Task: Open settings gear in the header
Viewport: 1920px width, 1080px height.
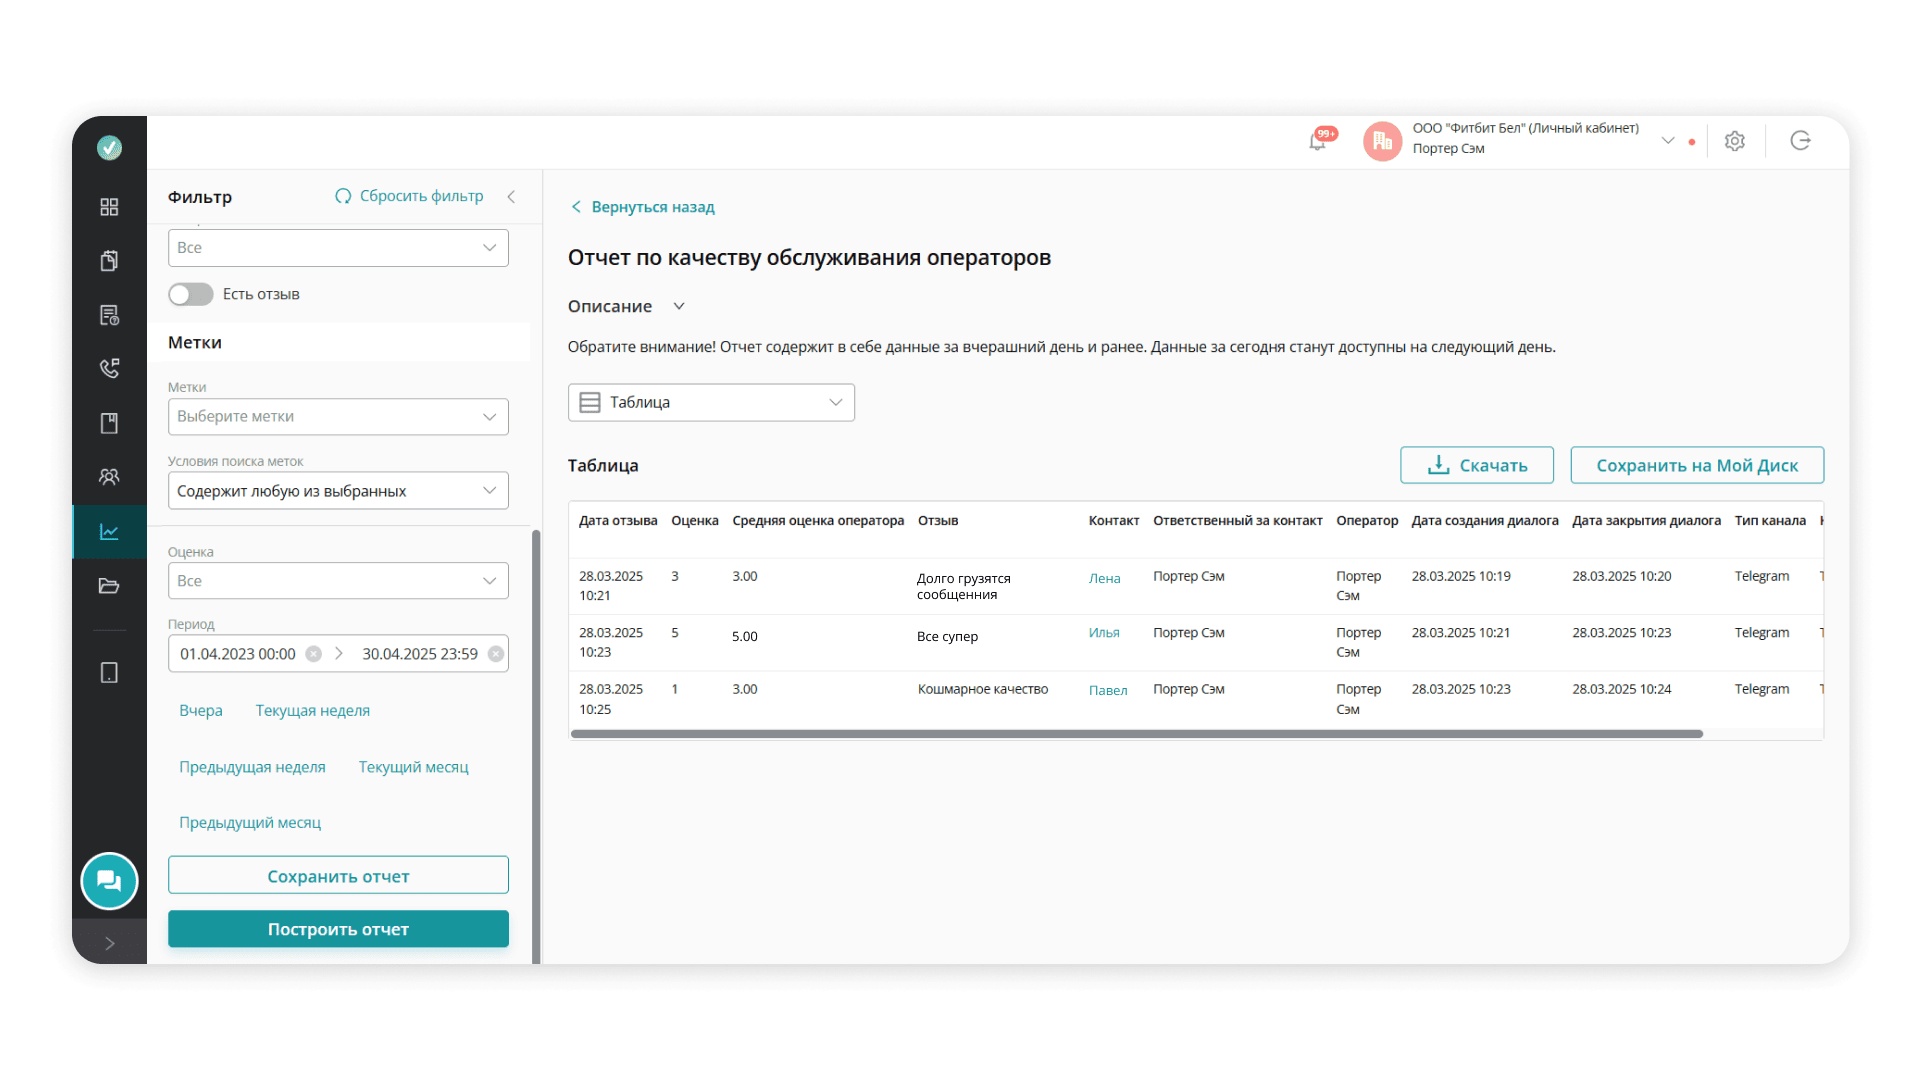Action: 1735,141
